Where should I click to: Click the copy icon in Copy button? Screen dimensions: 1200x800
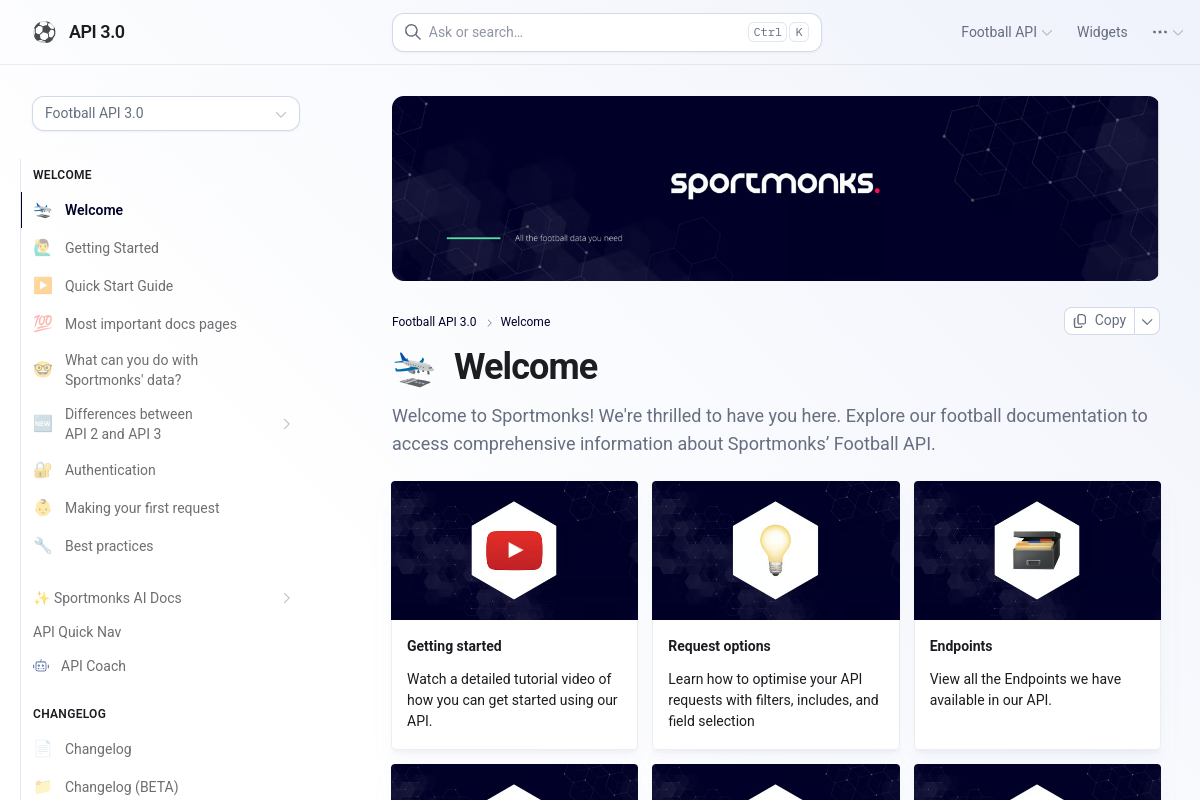click(x=1080, y=321)
